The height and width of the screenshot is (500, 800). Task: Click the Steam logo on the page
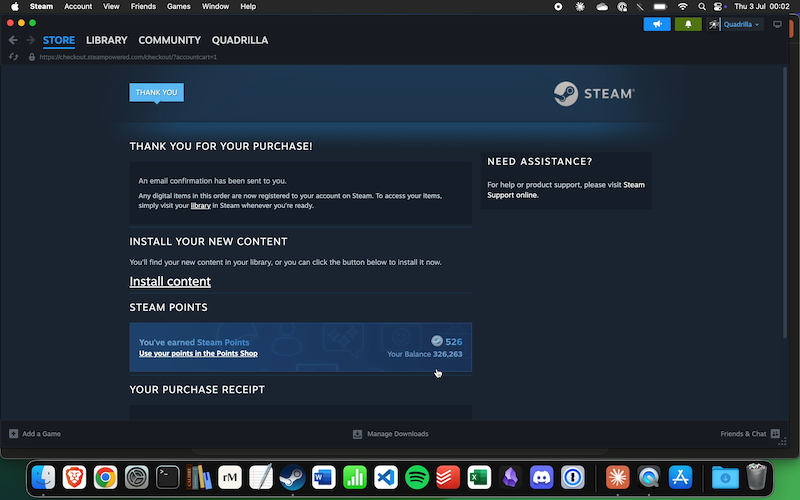point(594,94)
